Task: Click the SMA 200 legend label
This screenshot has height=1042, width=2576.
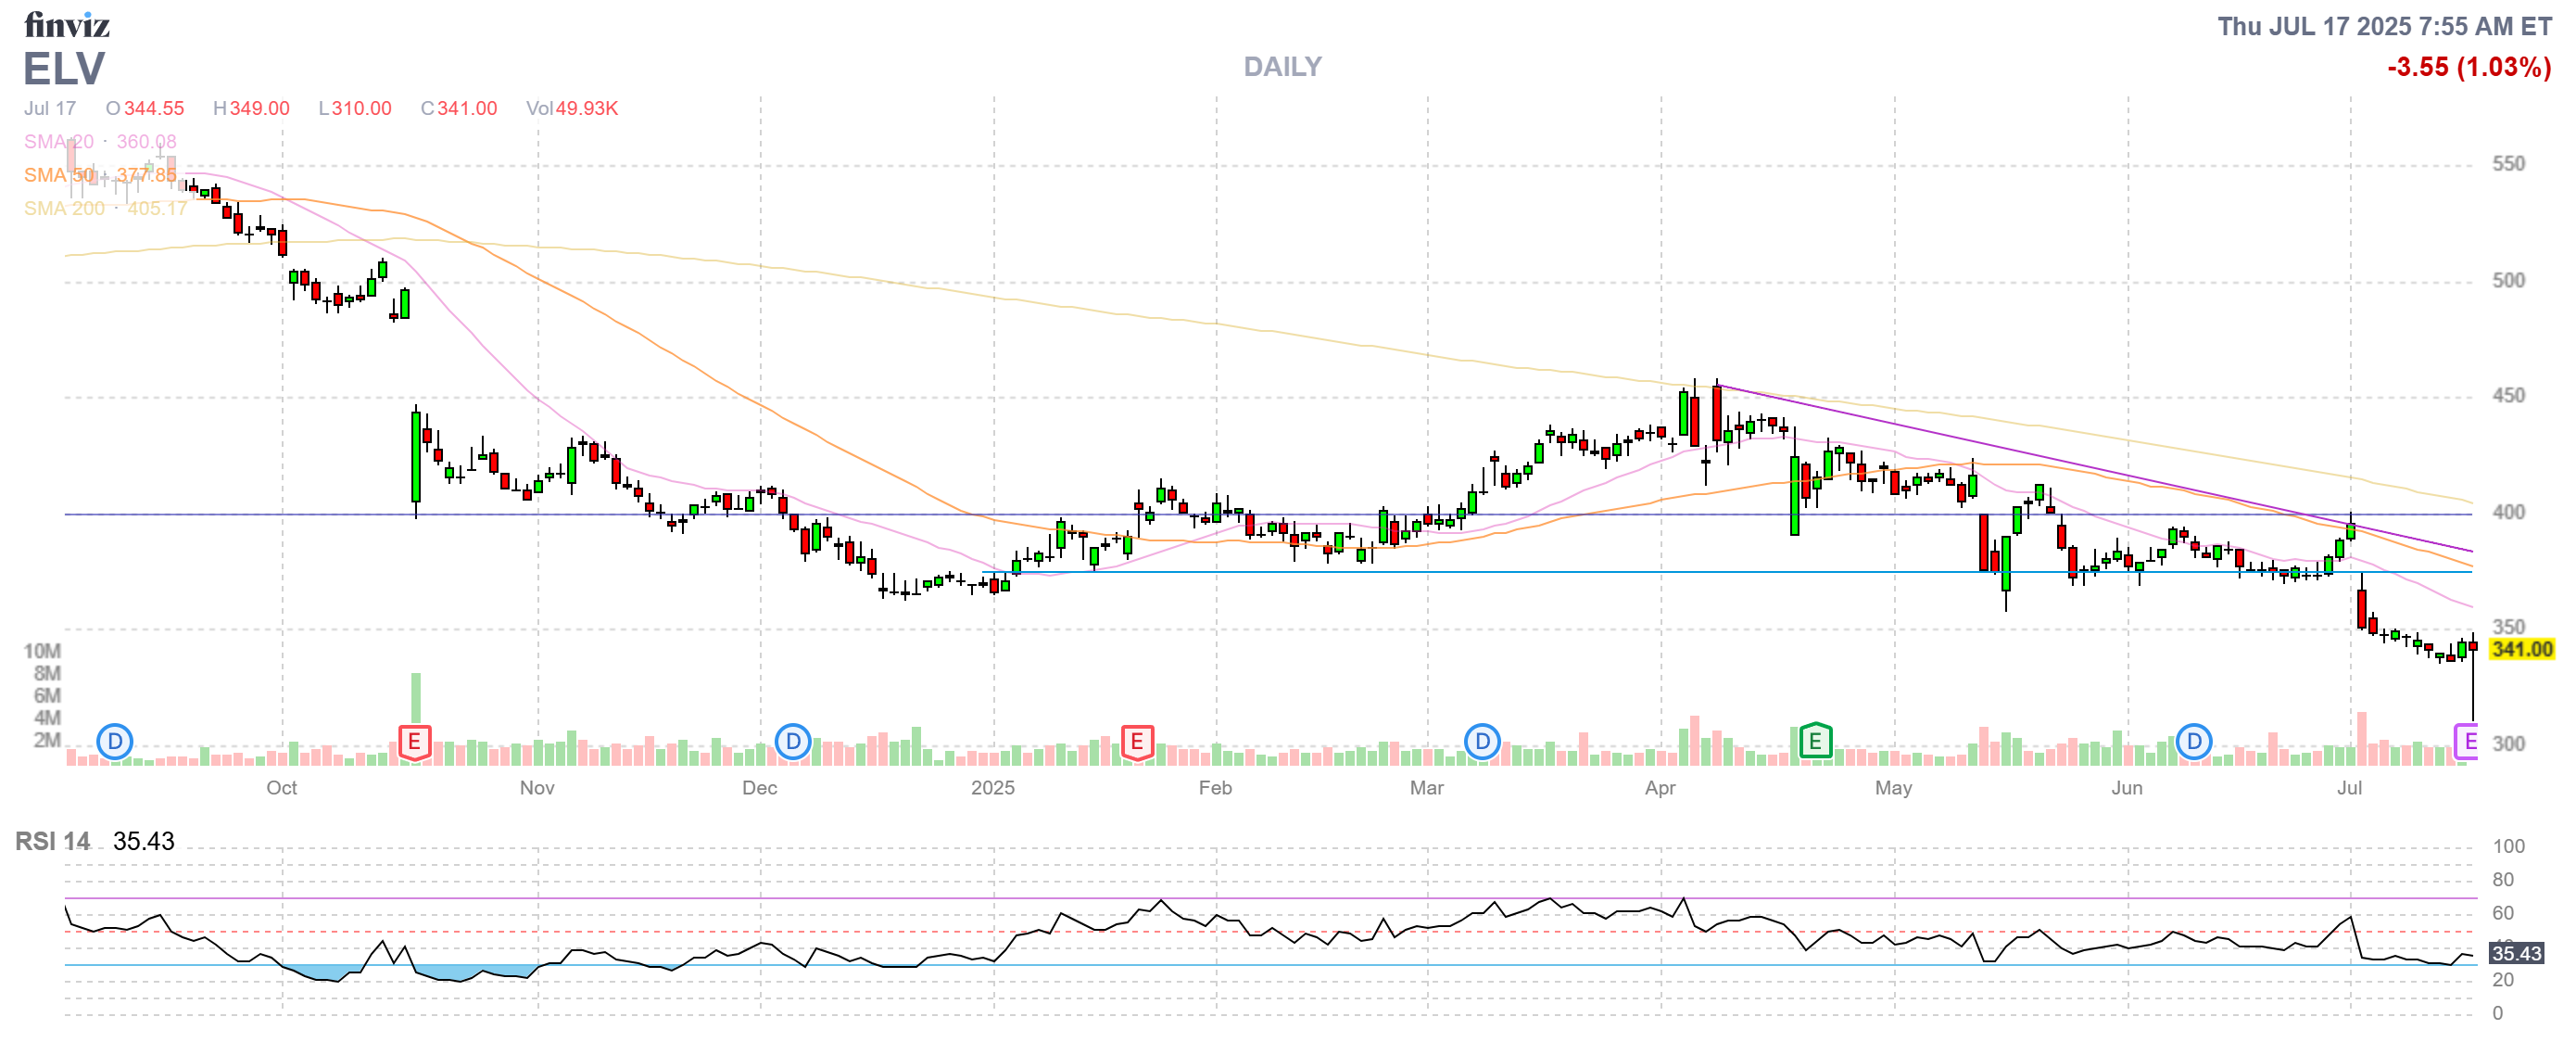Action: pos(64,208)
